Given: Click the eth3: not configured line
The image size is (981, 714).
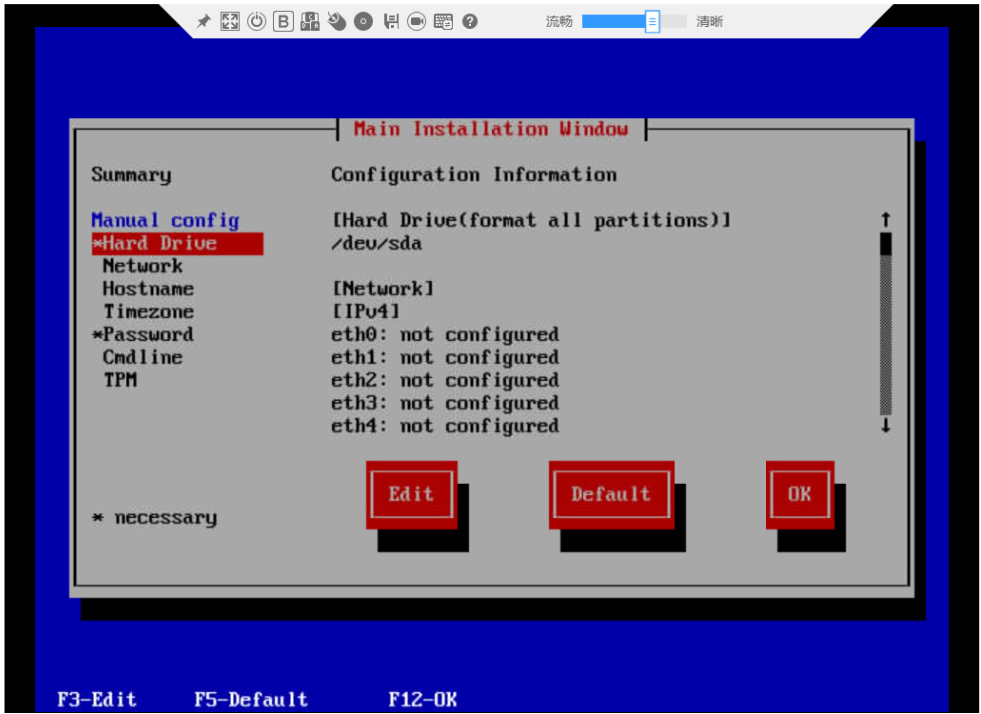Looking at the screenshot, I should click(x=445, y=403).
